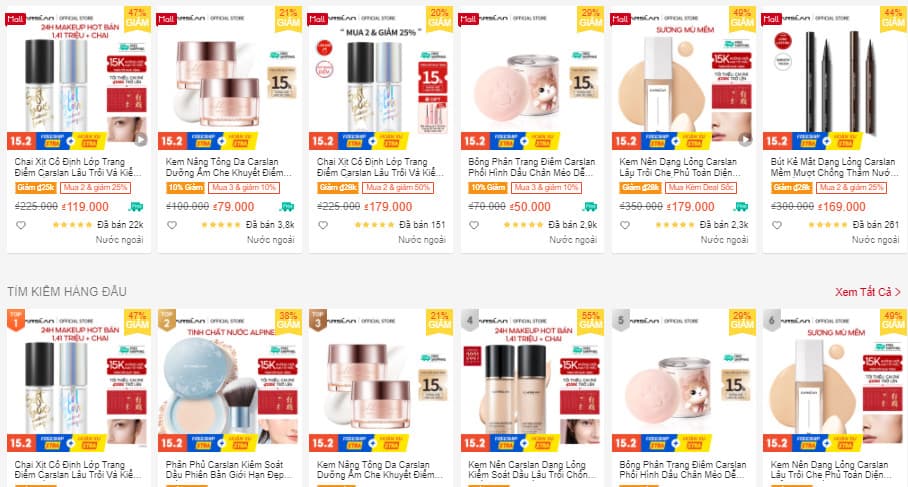Like the 169.000 eyeliner via heart icon
Screen dimensions: 908x487
[777, 225]
